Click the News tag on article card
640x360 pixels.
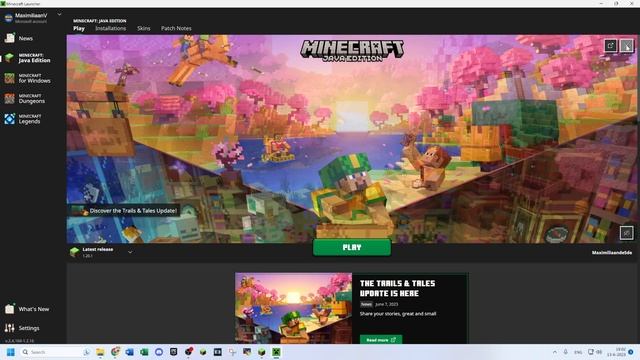click(366, 304)
